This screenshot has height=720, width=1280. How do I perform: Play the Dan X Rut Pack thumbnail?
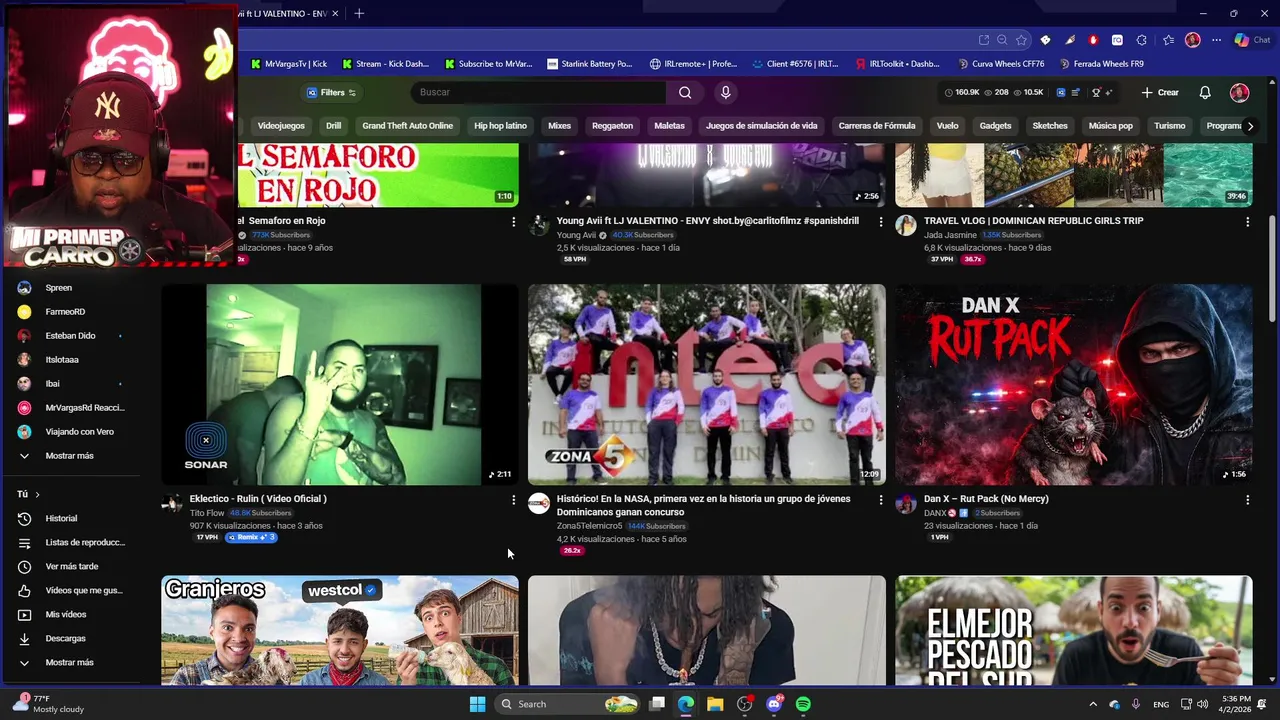click(x=1074, y=385)
